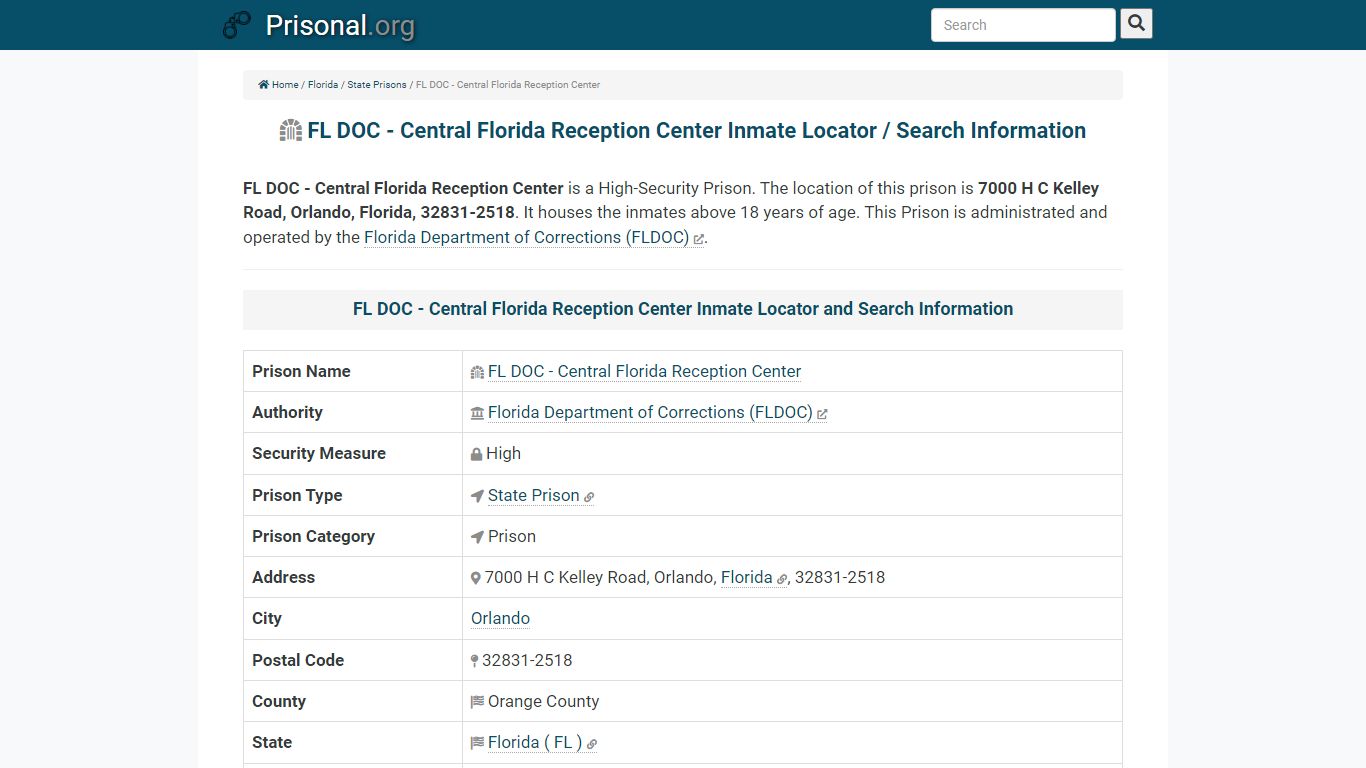Select the 32831-2518 postal code value

click(x=527, y=660)
